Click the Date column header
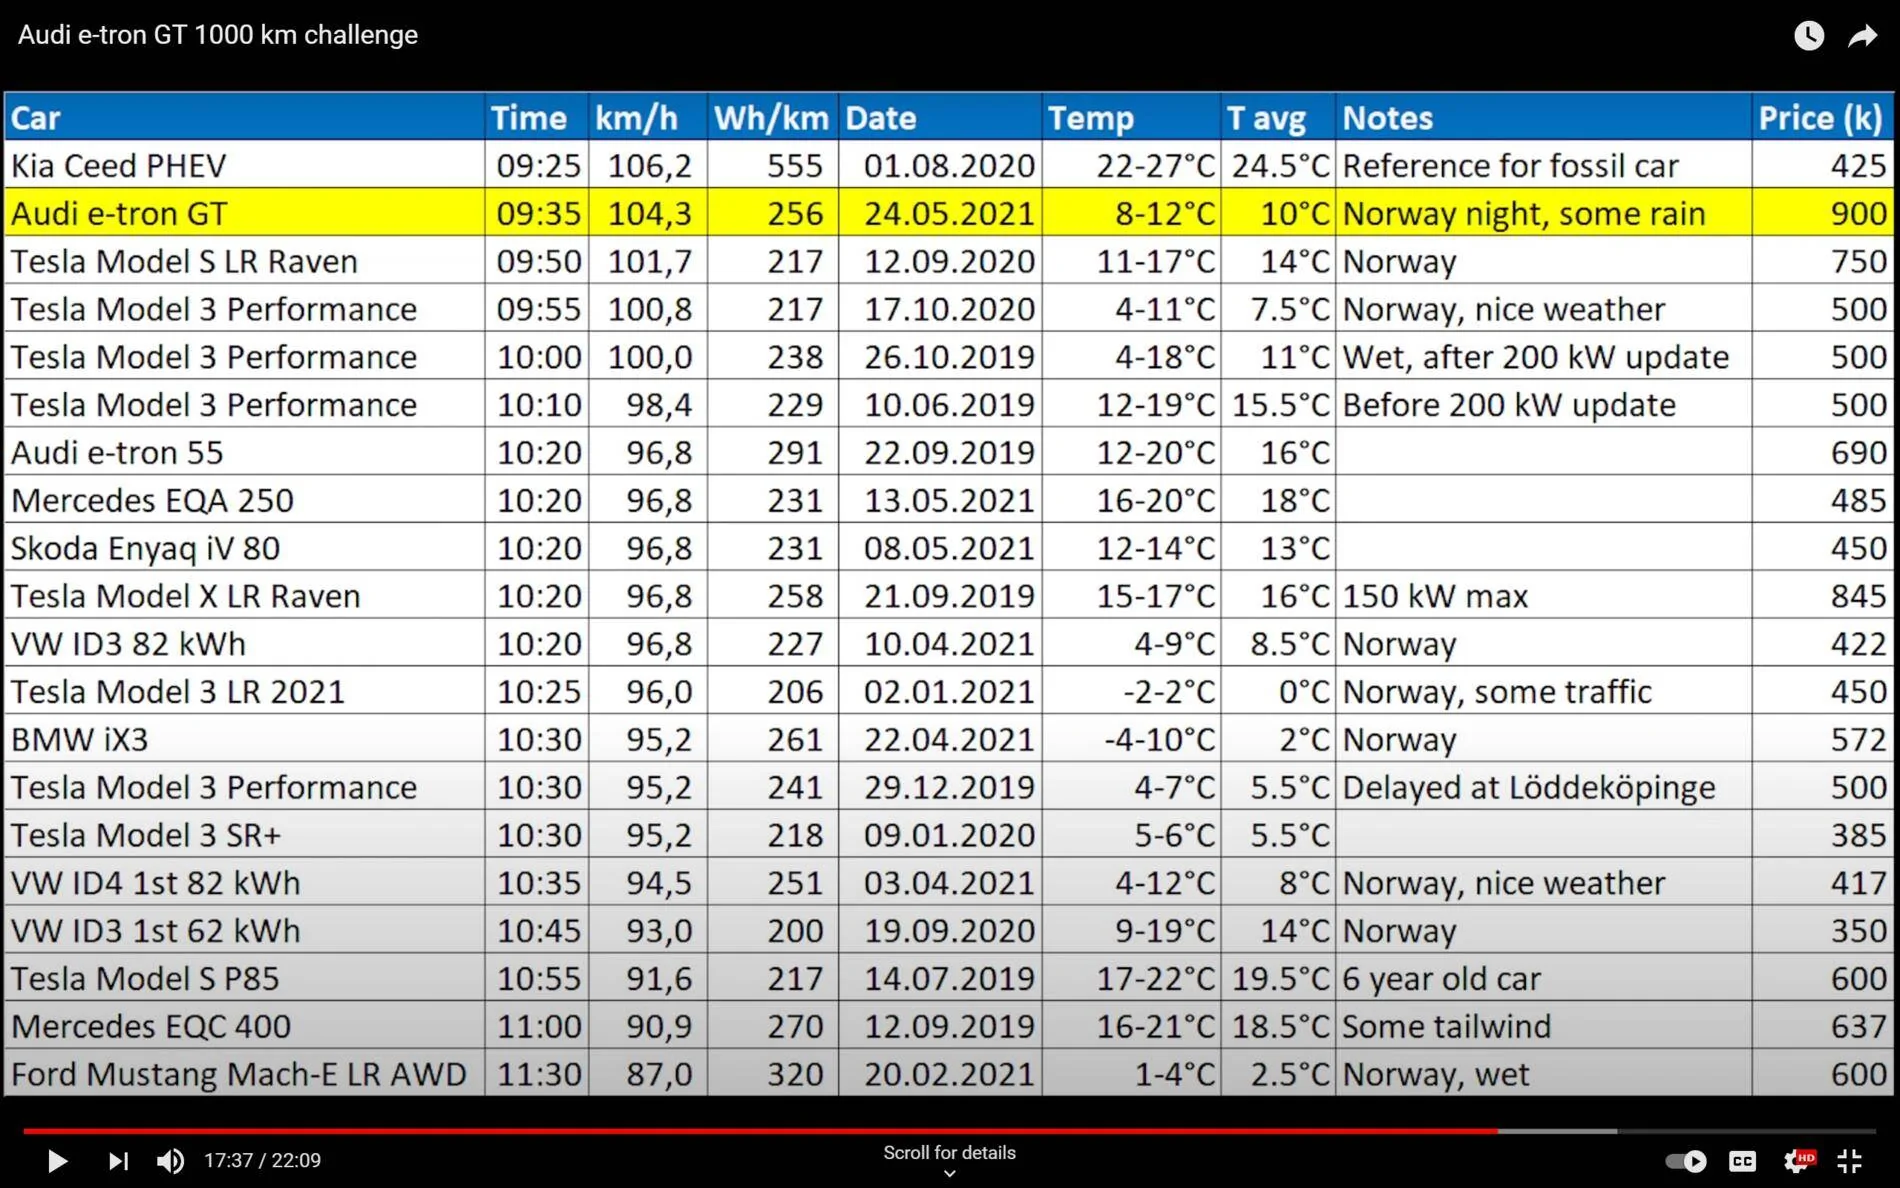Image resolution: width=1900 pixels, height=1188 pixels. tap(940, 117)
